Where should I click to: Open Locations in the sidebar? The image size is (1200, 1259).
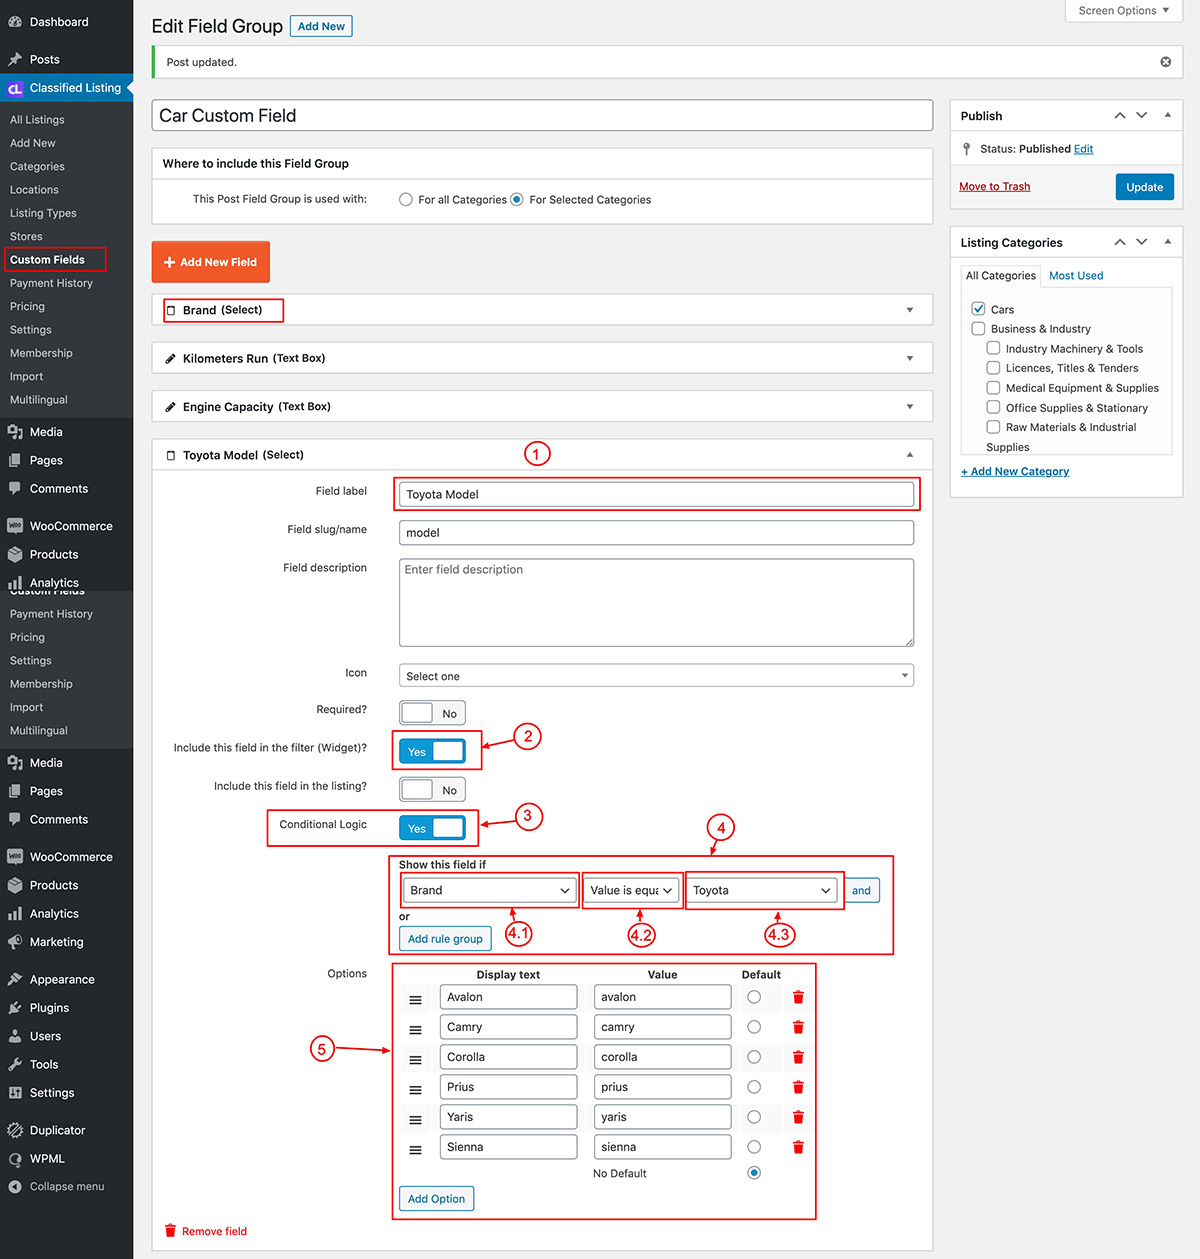[34, 190]
